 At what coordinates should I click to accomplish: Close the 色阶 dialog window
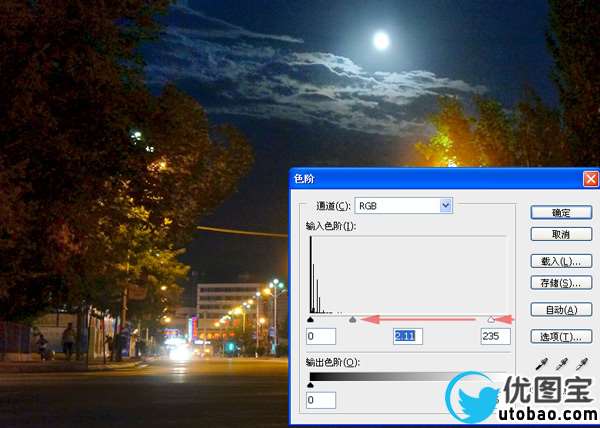pyautogui.click(x=590, y=178)
